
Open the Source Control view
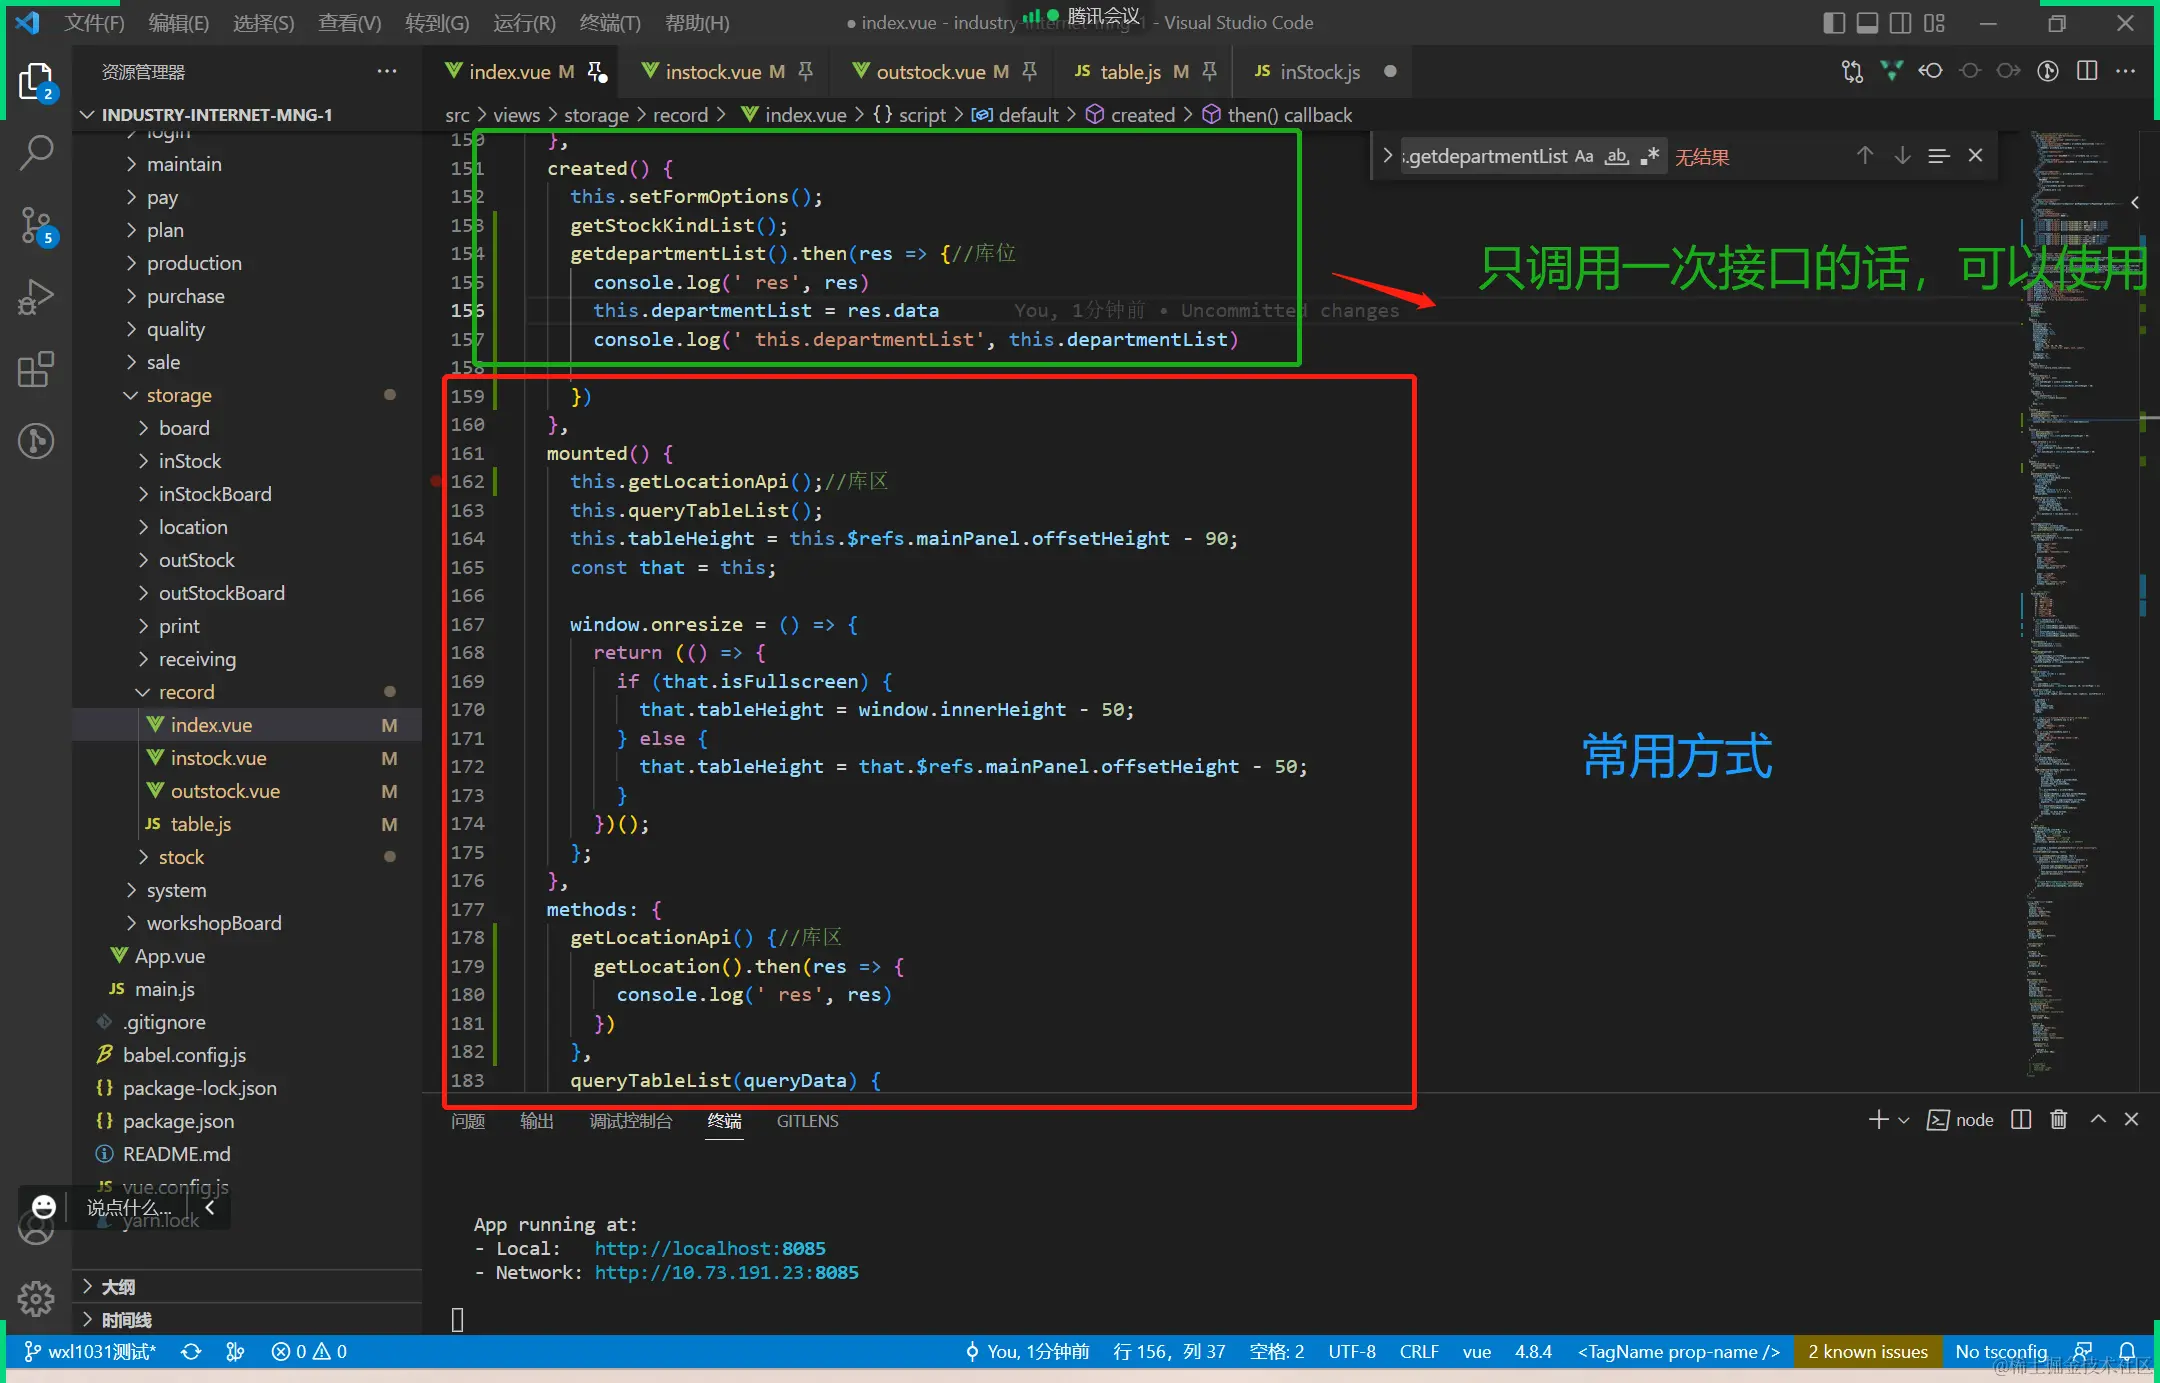pyautogui.click(x=36, y=225)
